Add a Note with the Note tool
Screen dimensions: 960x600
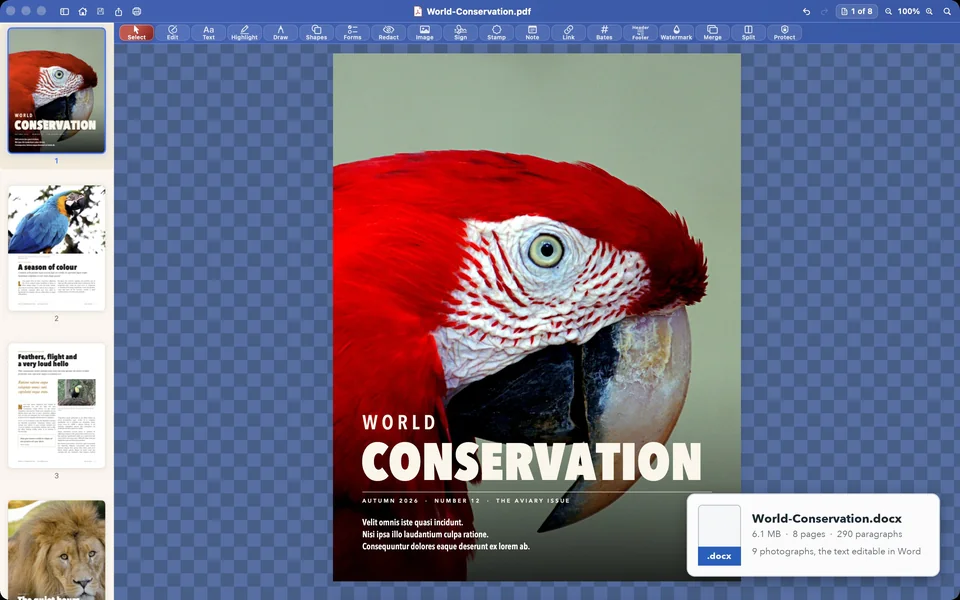coord(533,32)
